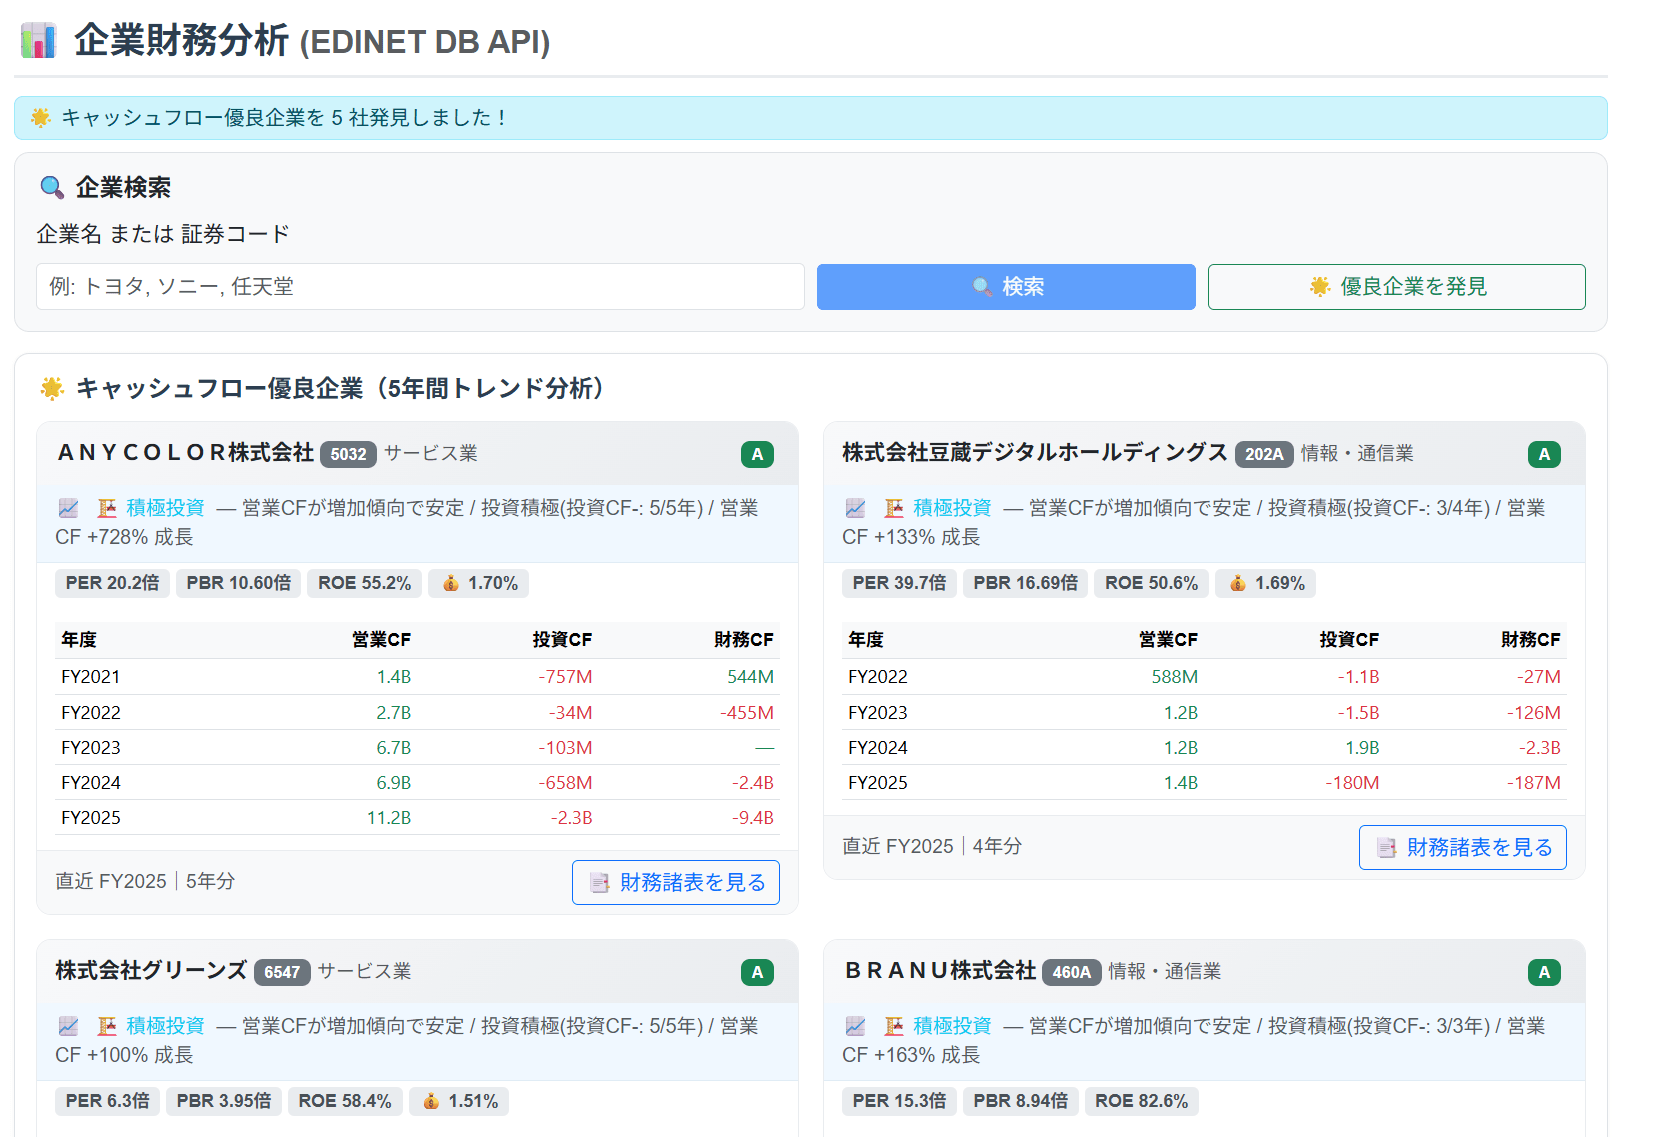Select the 積極投資 label in グリーンズ card
The image size is (1654, 1137).
coord(165,1026)
